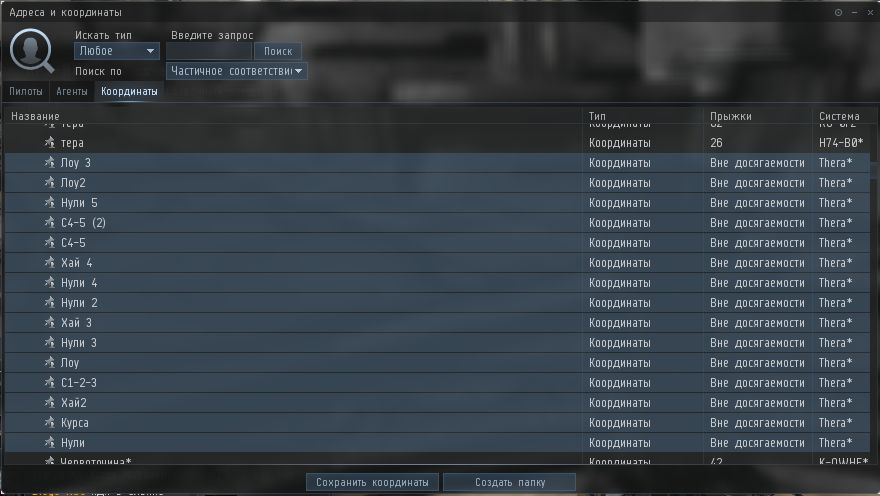Focus the search query input field
This screenshot has width=880, height=496.
click(x=209, y=51)
